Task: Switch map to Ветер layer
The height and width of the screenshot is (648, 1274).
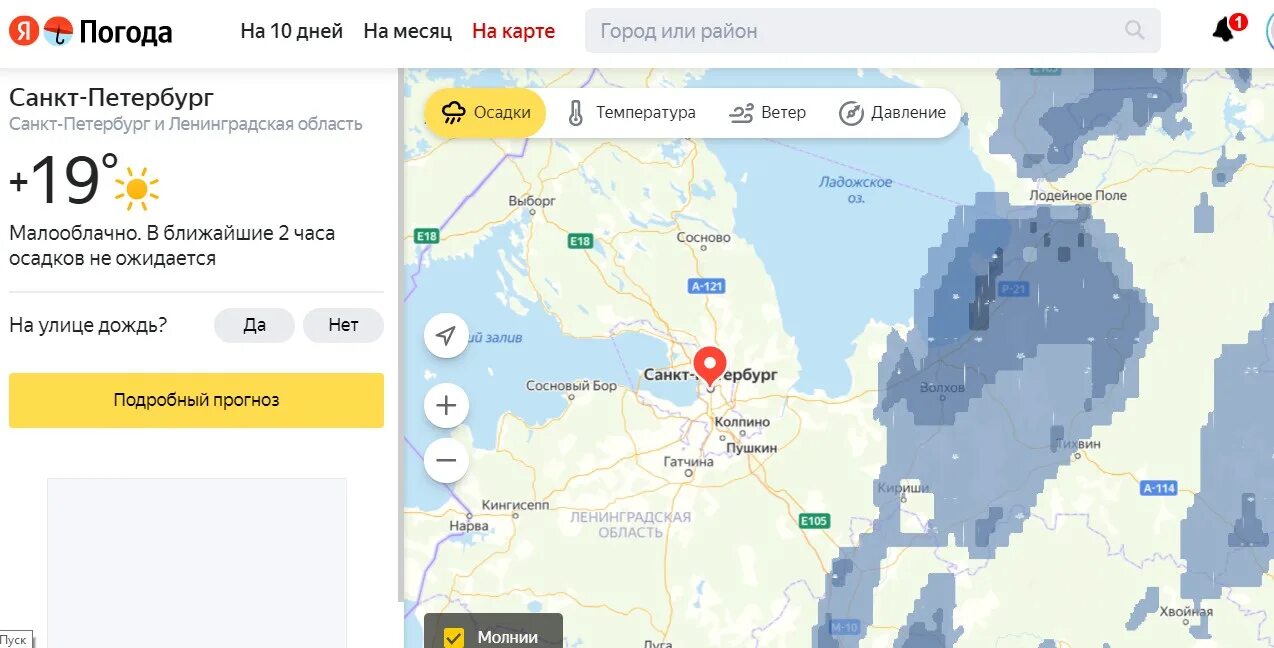Action: (x=768, y=113)
